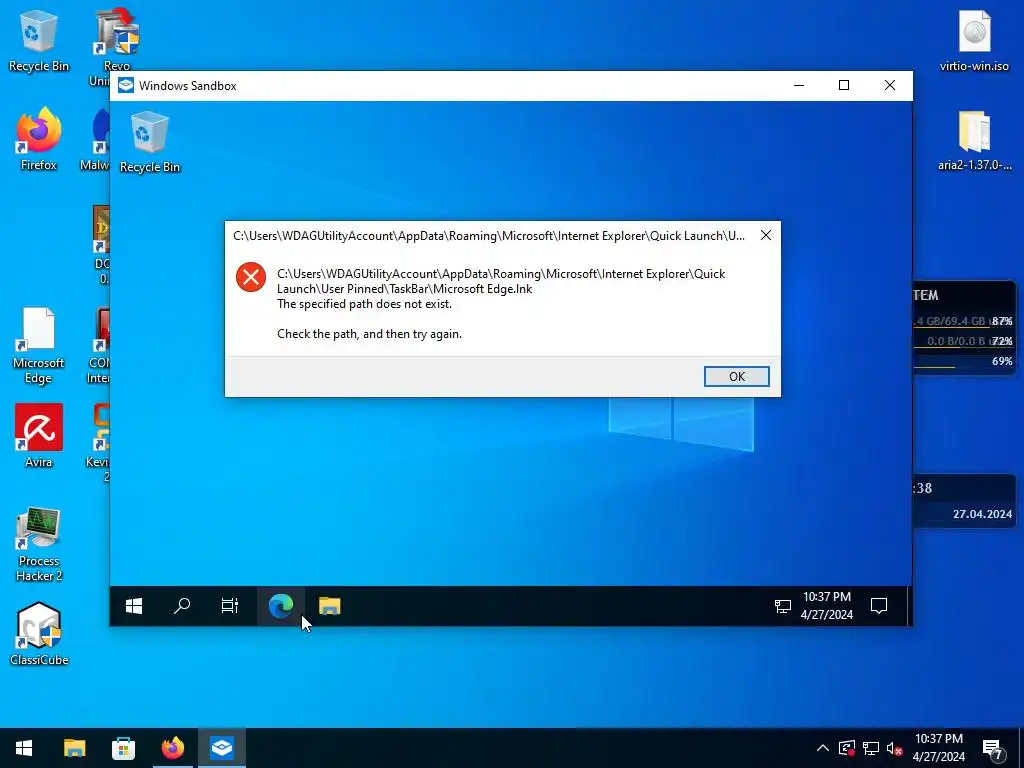Open the host Start menu
Screen dimensions: 1024x768
pos(24,748)
